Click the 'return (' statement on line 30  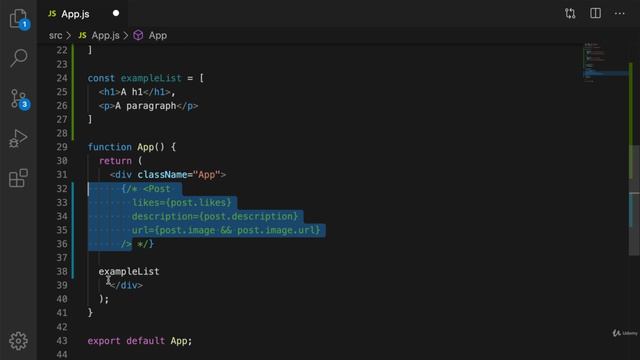pos(120,161)
